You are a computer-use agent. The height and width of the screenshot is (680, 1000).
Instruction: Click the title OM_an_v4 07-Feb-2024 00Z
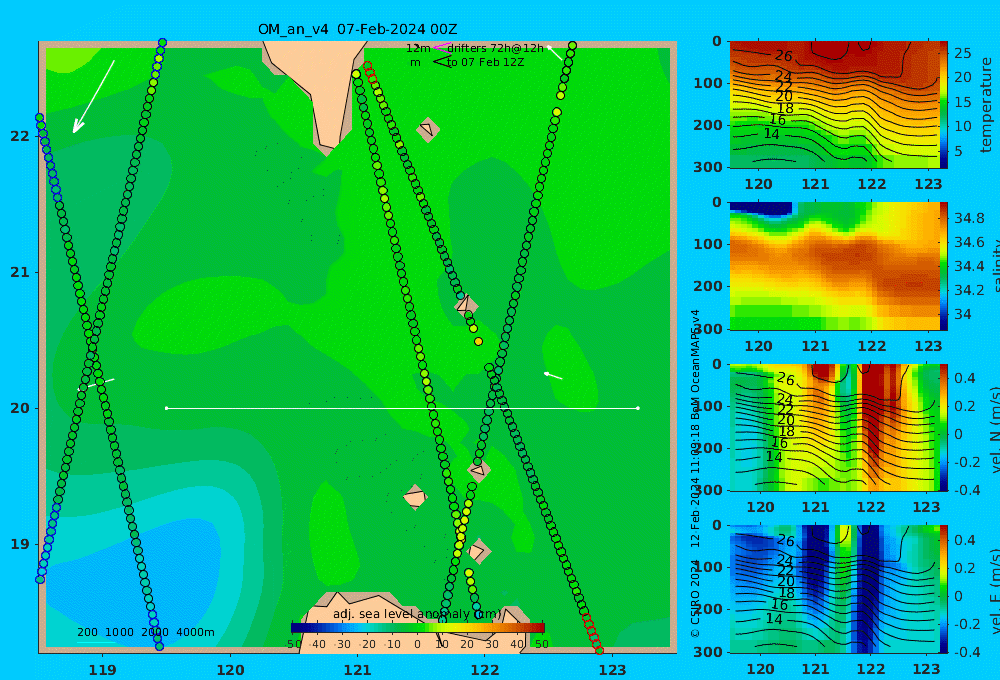click(357, 29)
